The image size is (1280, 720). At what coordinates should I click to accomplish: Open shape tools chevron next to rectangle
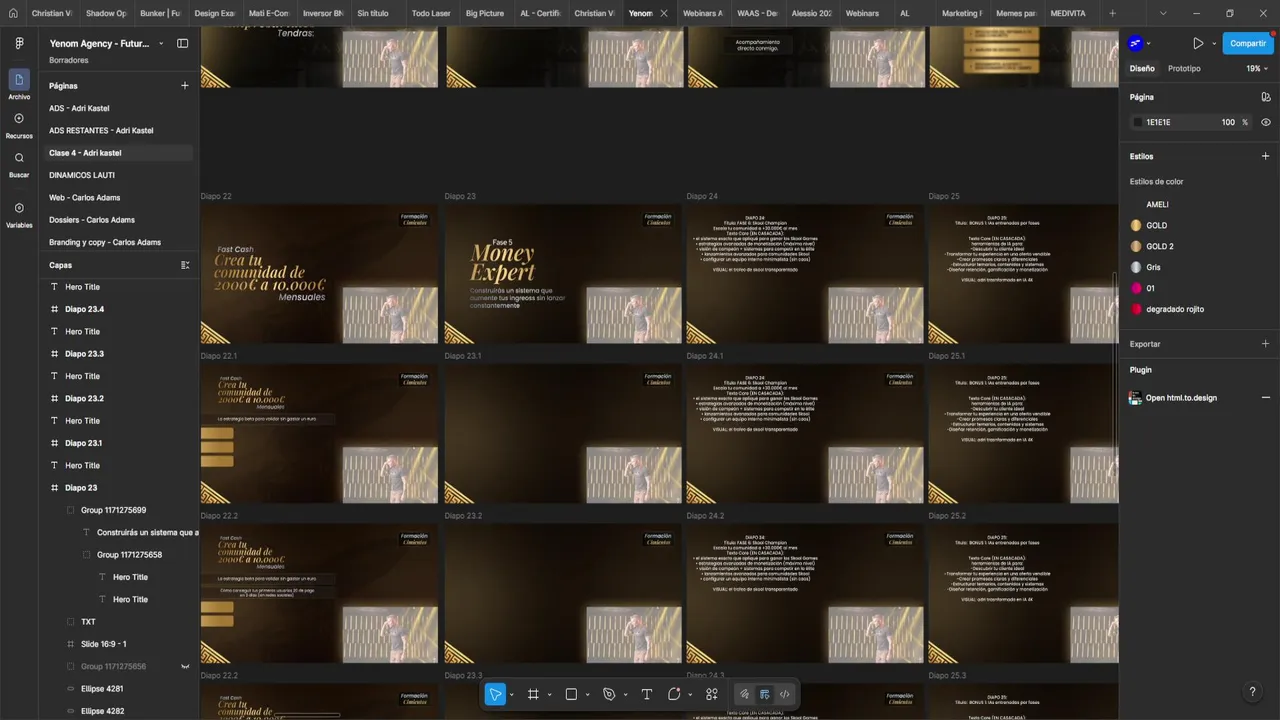pos(587,695)
